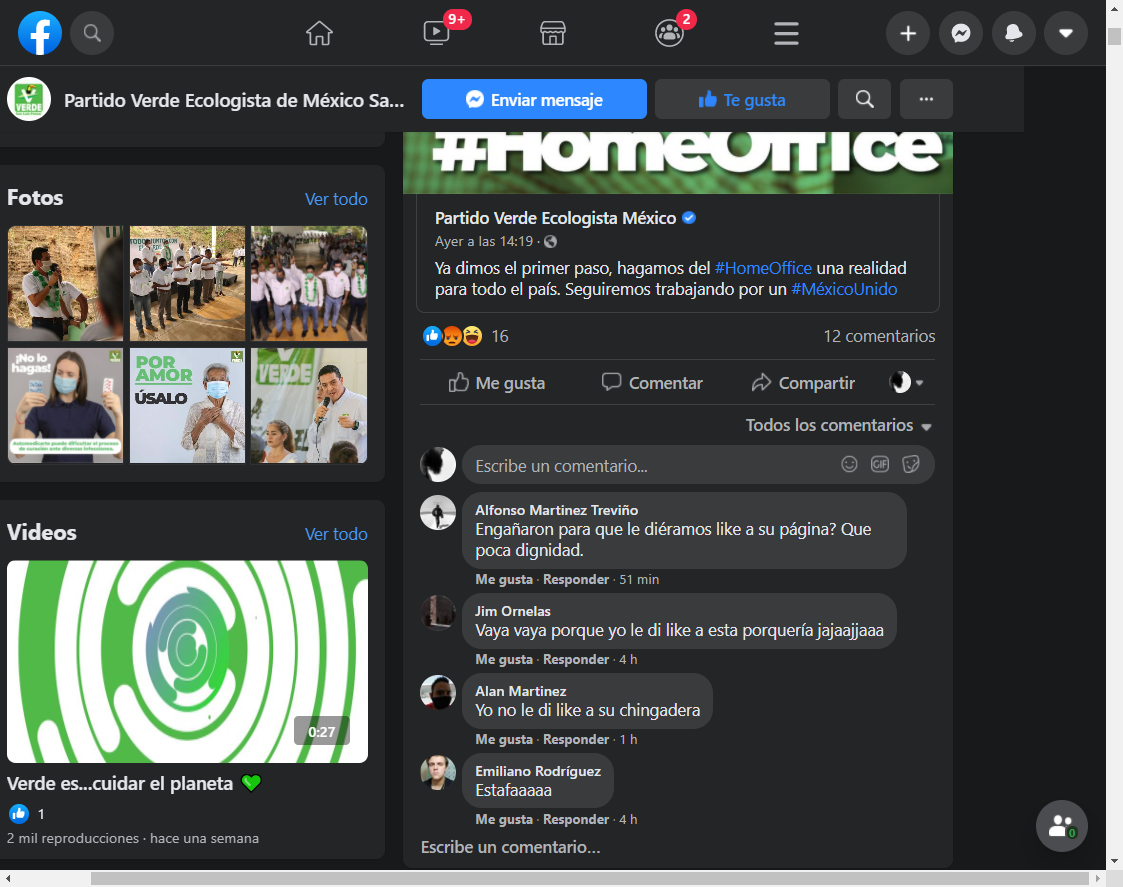The width and height of the screenshot is (1123, 887).
Task: Open the new group chat floating button
Action: pyautogui.click(x=1061, y=826)
